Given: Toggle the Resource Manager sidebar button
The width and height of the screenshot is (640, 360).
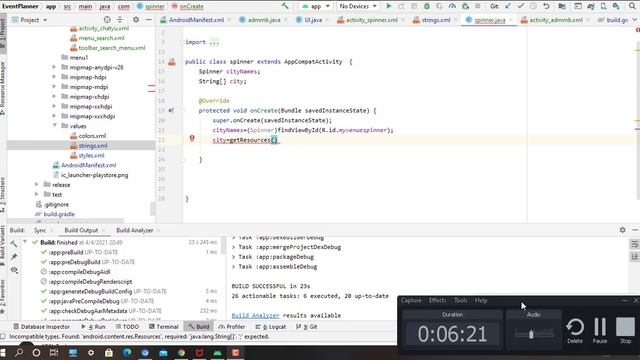Looking at the screenshot, I should [3, 88].
